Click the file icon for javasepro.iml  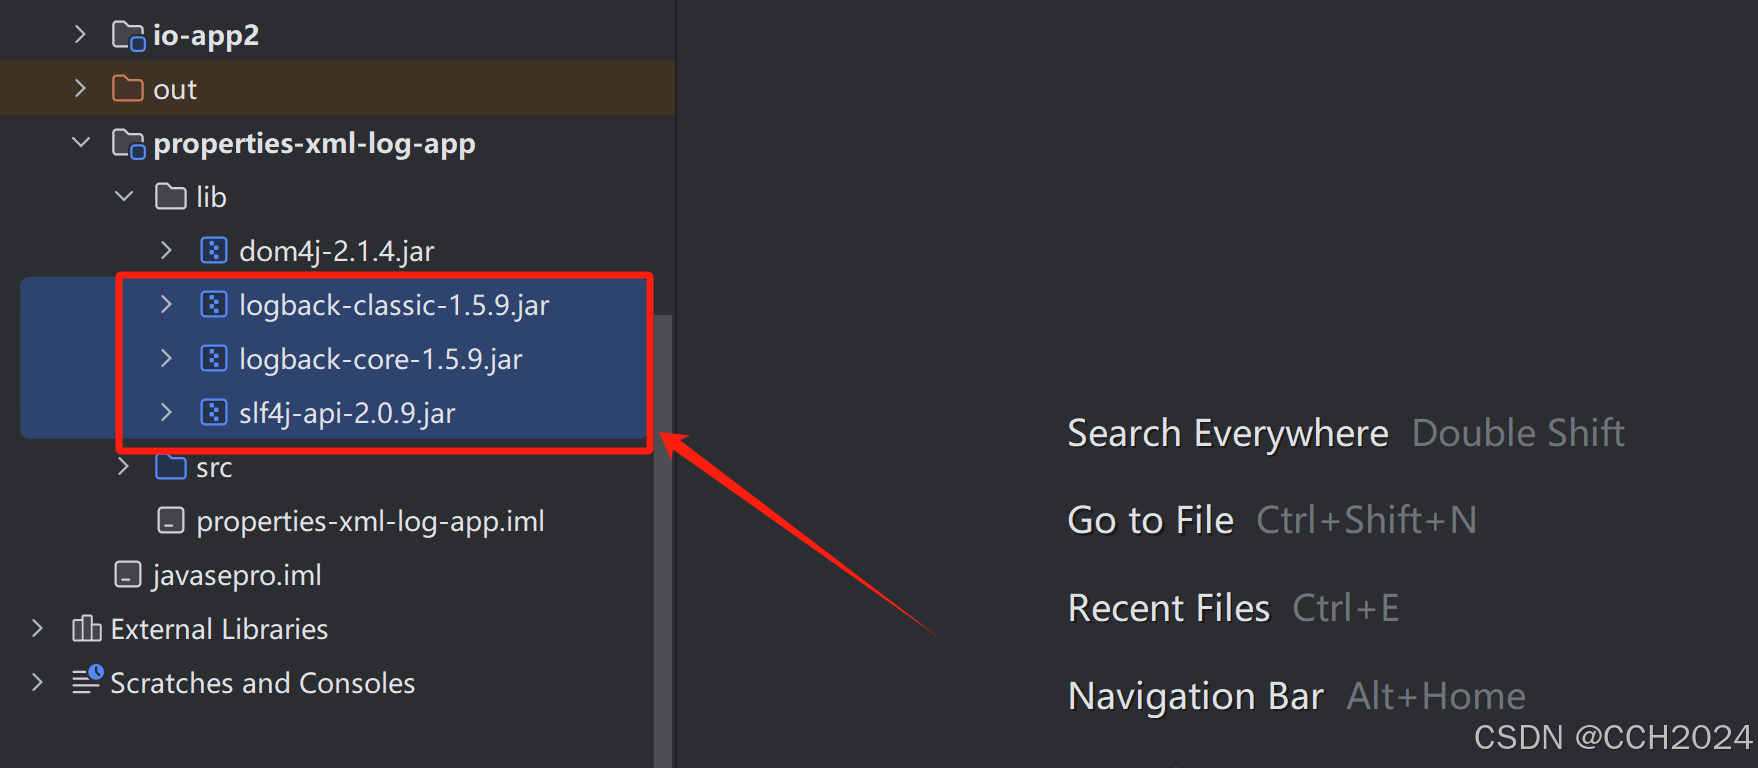(127, 574)
